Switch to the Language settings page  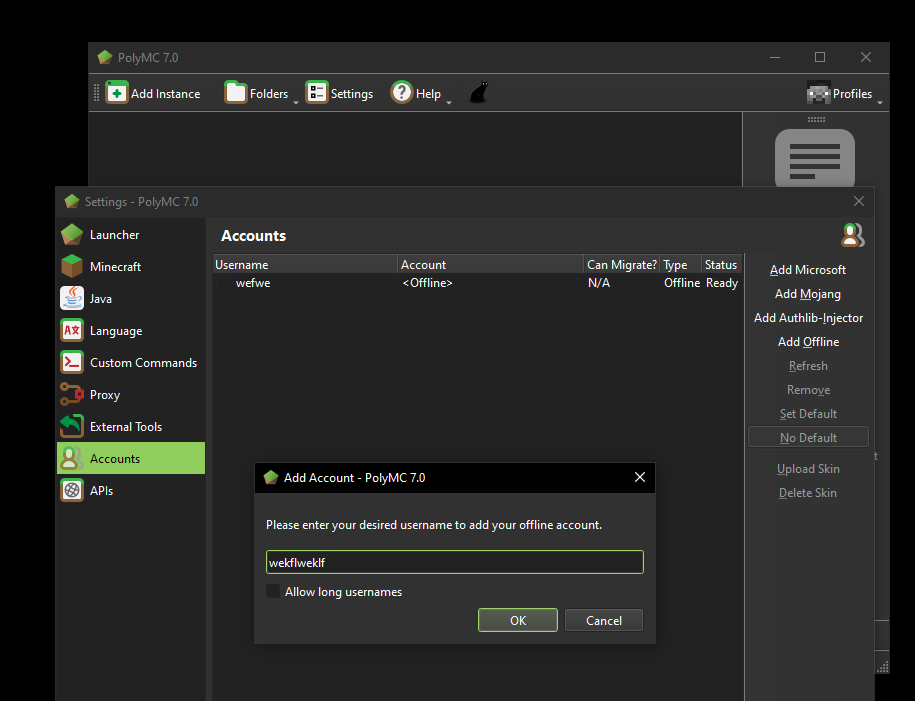131,330
